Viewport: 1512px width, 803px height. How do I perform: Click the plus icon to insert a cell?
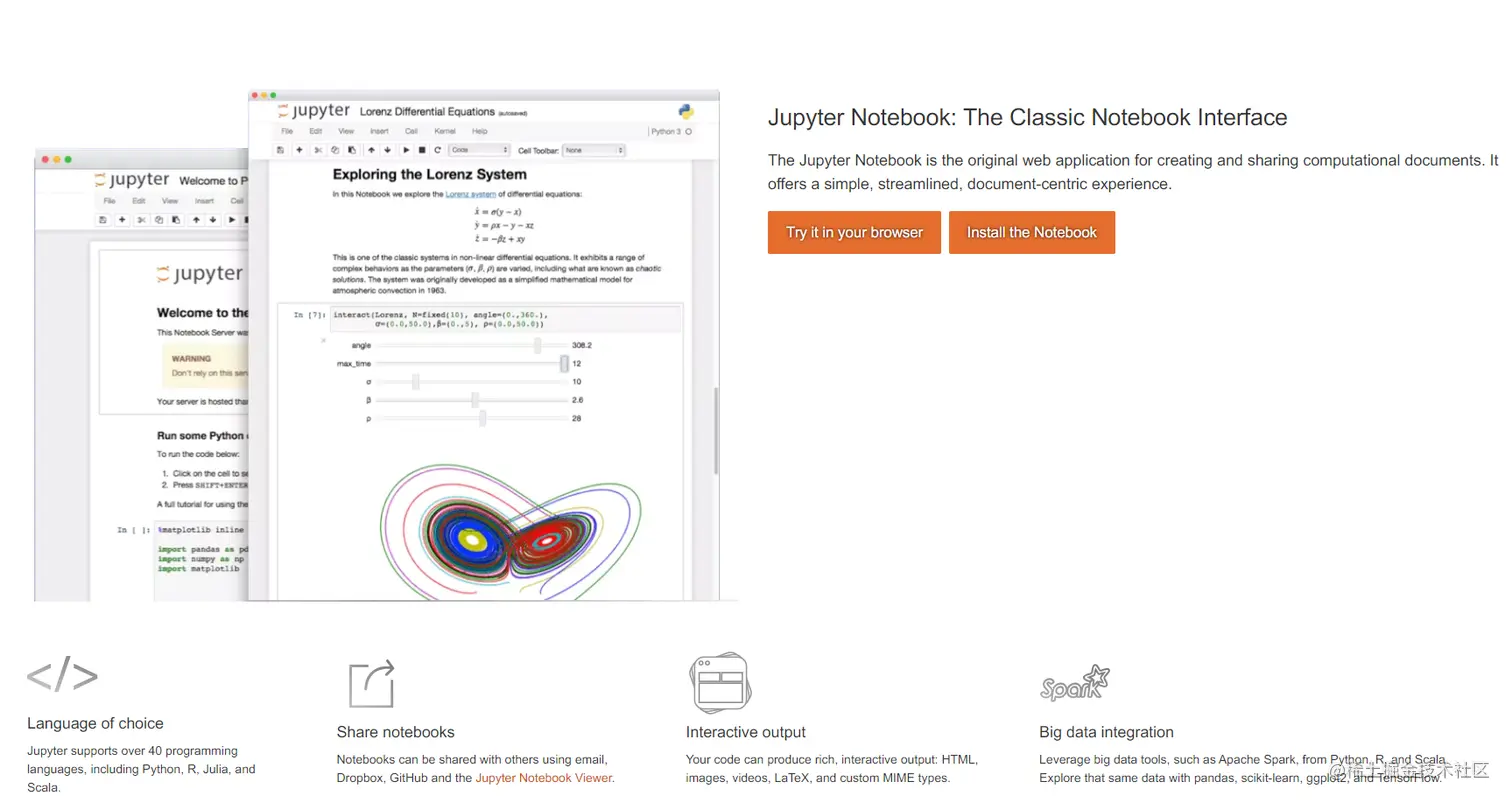(x=299, y=150)
